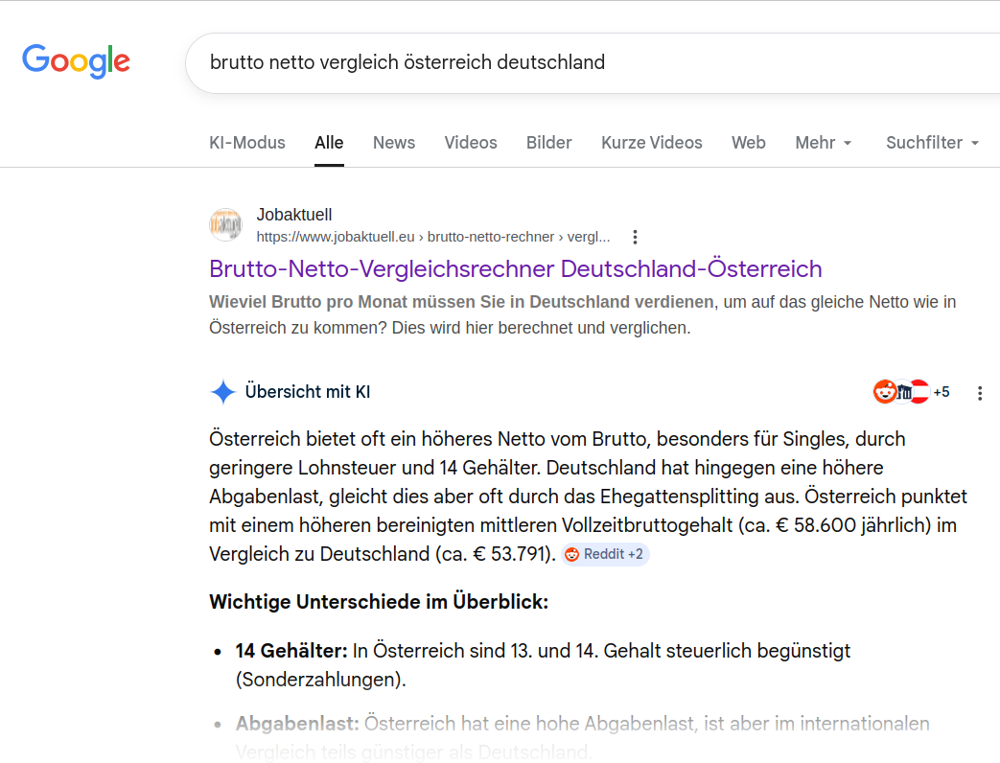1000x763 pixels.
Task: Click 'Wichtige Unterschiede im Überblick:' heading
Action: (379, 602)
